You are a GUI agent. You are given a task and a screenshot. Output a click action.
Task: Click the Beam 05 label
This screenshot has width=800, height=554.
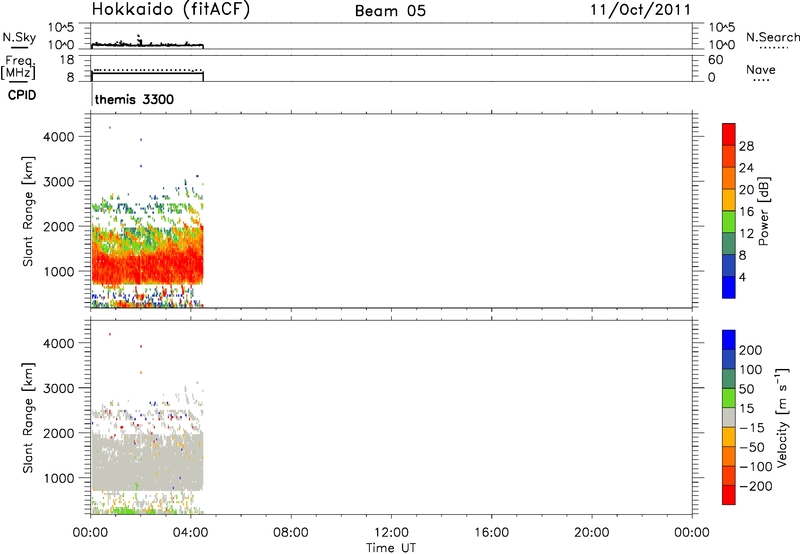pos(390,11)
